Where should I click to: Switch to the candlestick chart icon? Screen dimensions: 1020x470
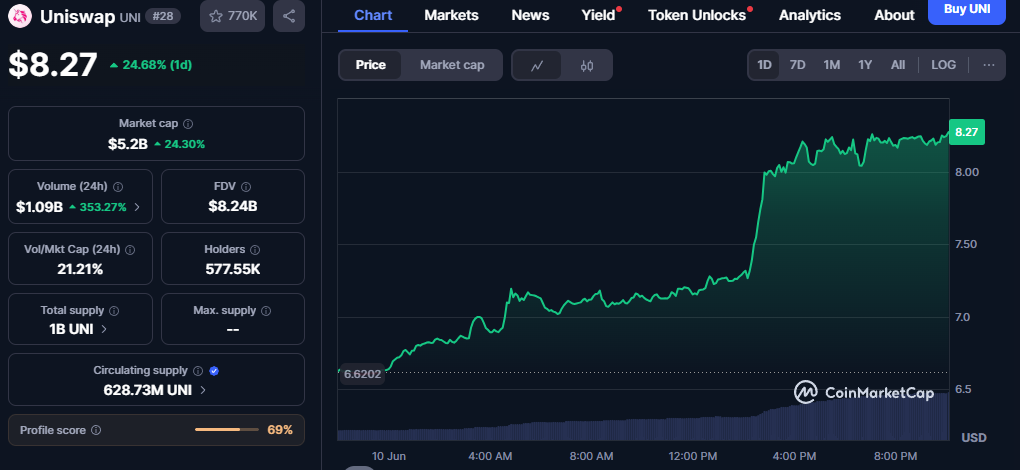(x=587, y=65)
